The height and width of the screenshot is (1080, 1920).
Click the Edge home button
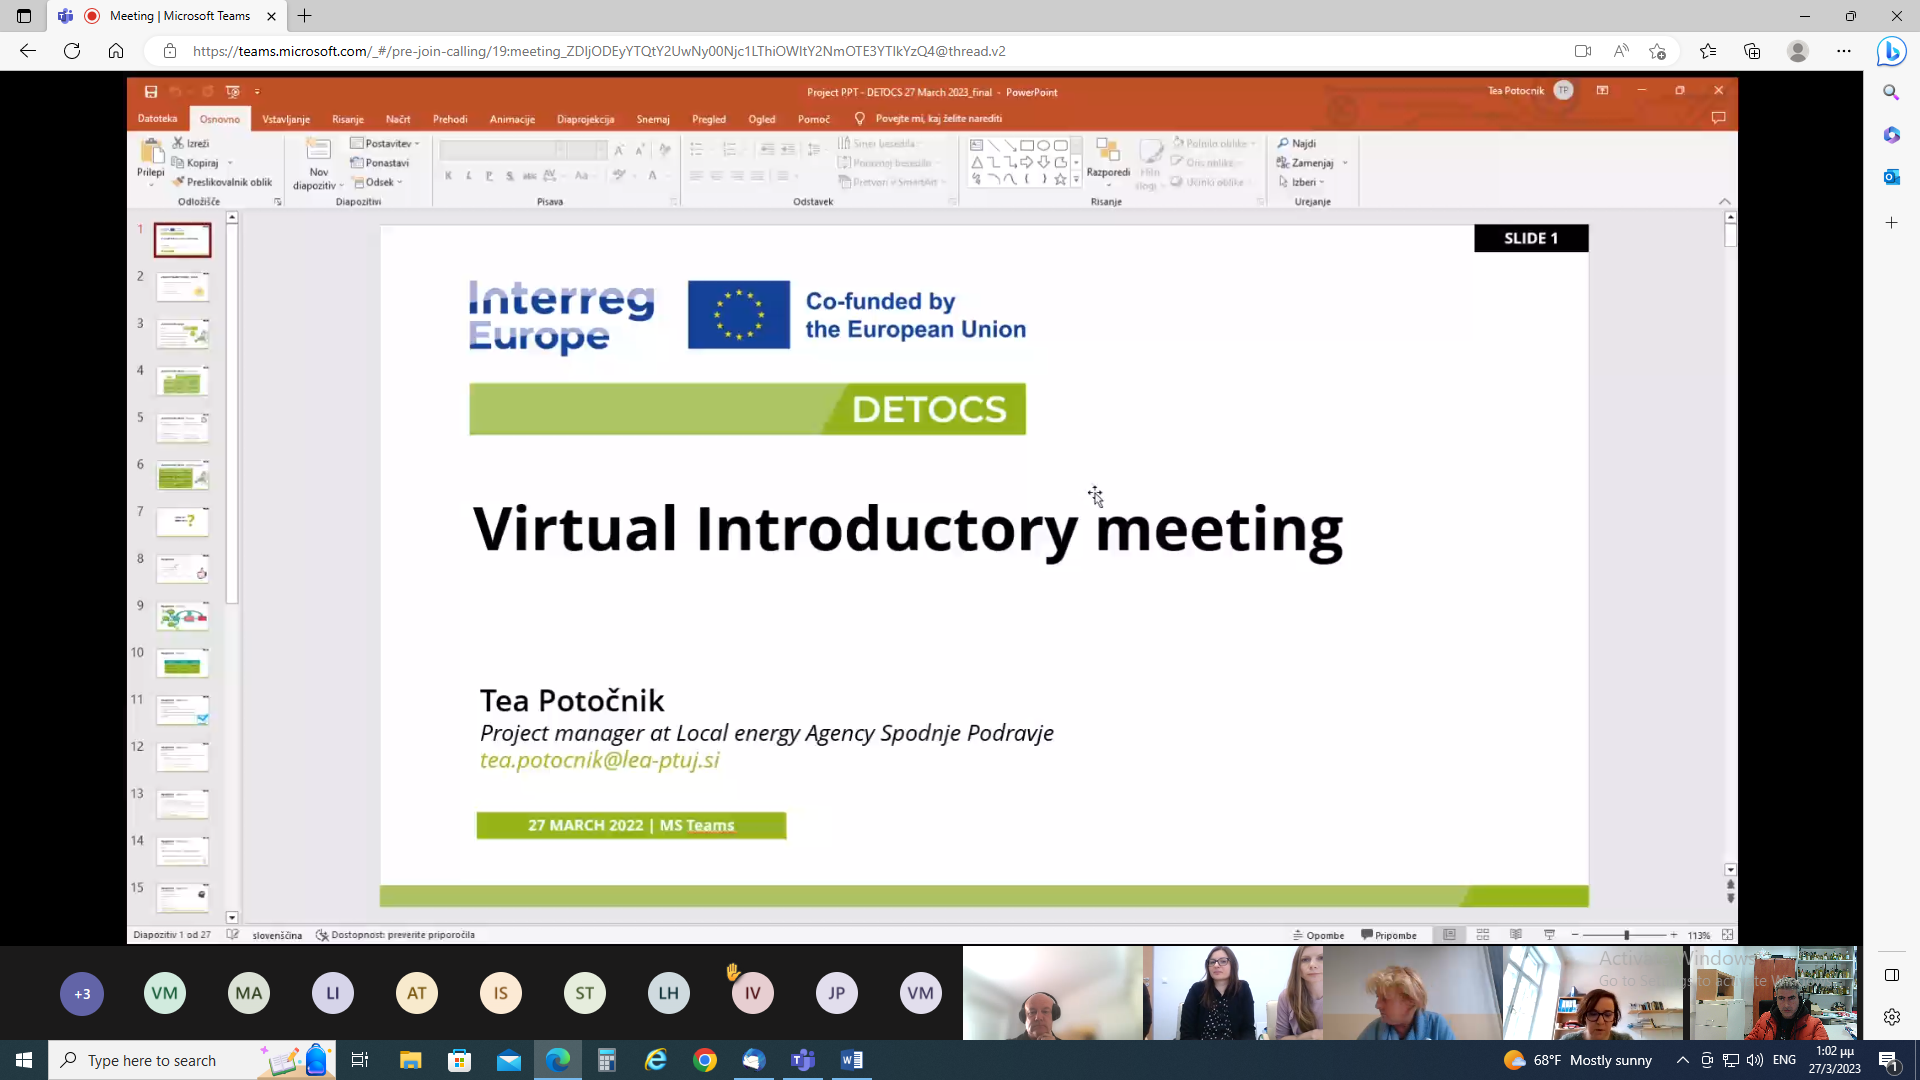tap(116, 51)
